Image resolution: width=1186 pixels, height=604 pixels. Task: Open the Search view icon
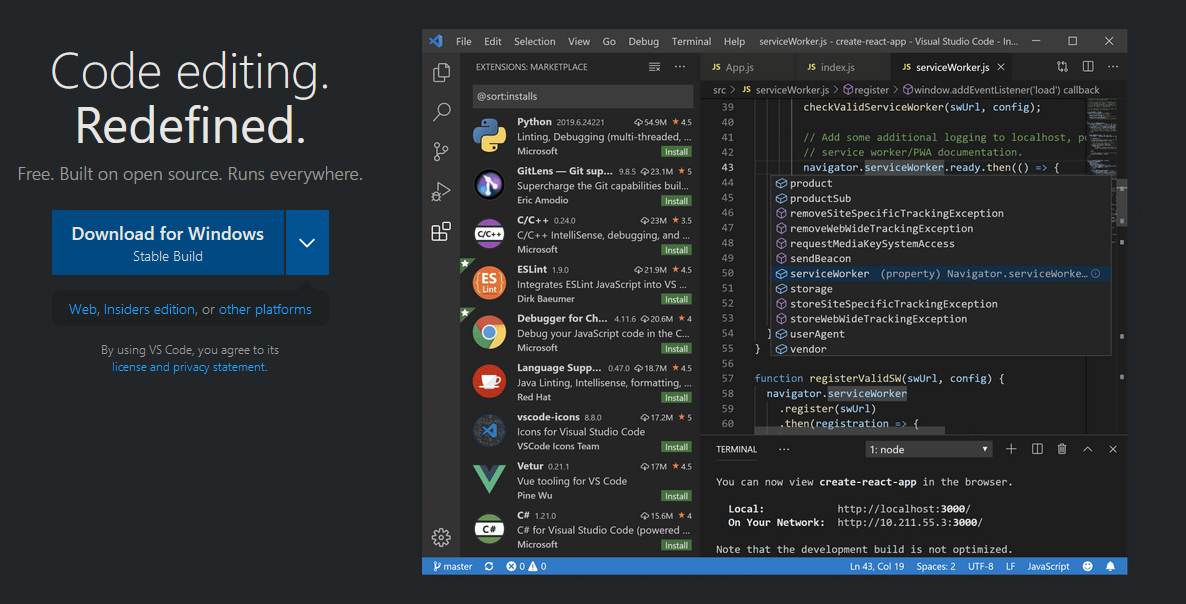(x=441, y=113)
